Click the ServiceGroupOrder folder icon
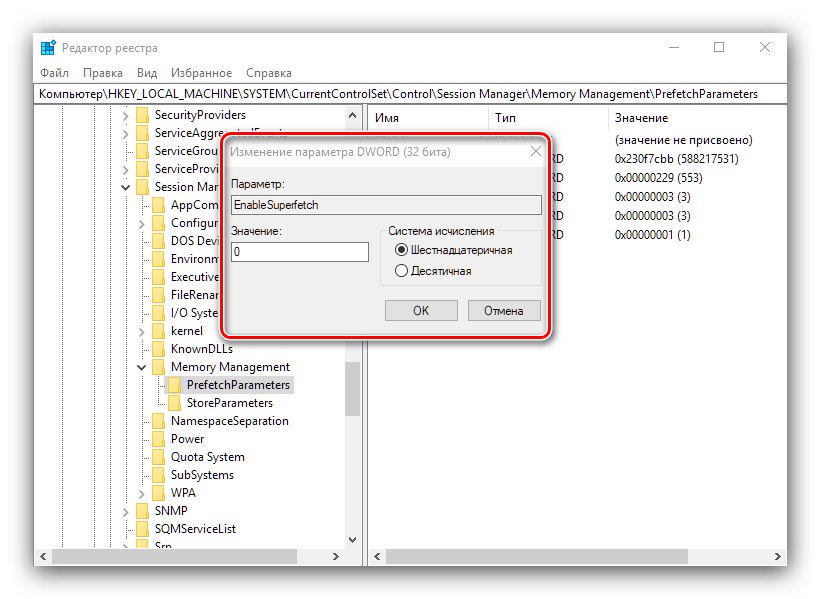 (142, 151)
